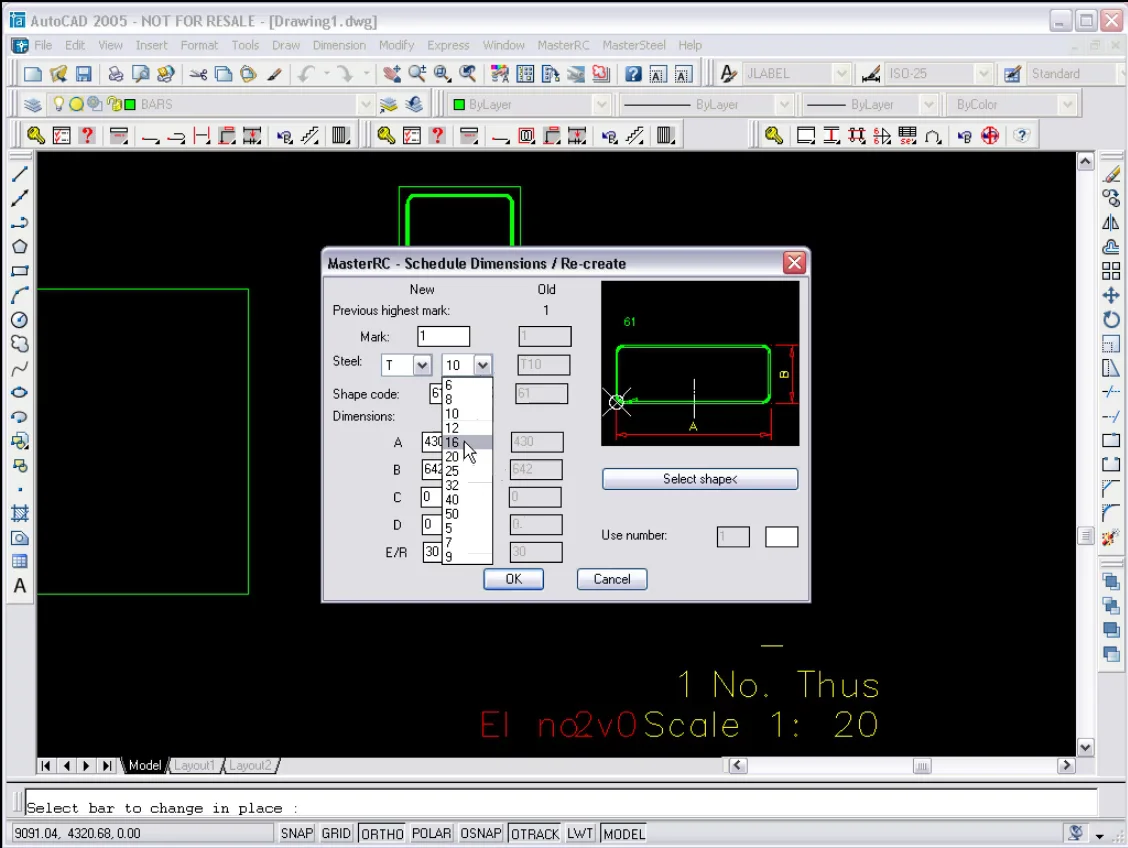Screen dimensions: 1128x848
Task: Open the Layer Properties Manager icon
Action: tap(33, 105)
